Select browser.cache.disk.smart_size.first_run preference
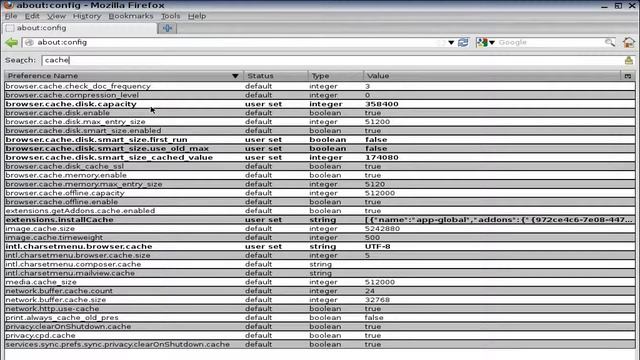Viewport: 640px width, 360px height. (320, 140)
